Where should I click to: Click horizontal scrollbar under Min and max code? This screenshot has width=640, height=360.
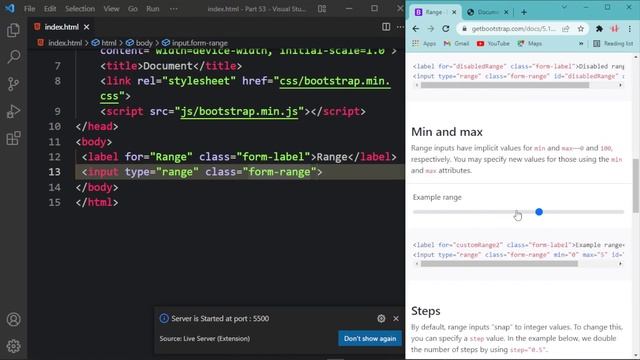[x=499, y=264]
